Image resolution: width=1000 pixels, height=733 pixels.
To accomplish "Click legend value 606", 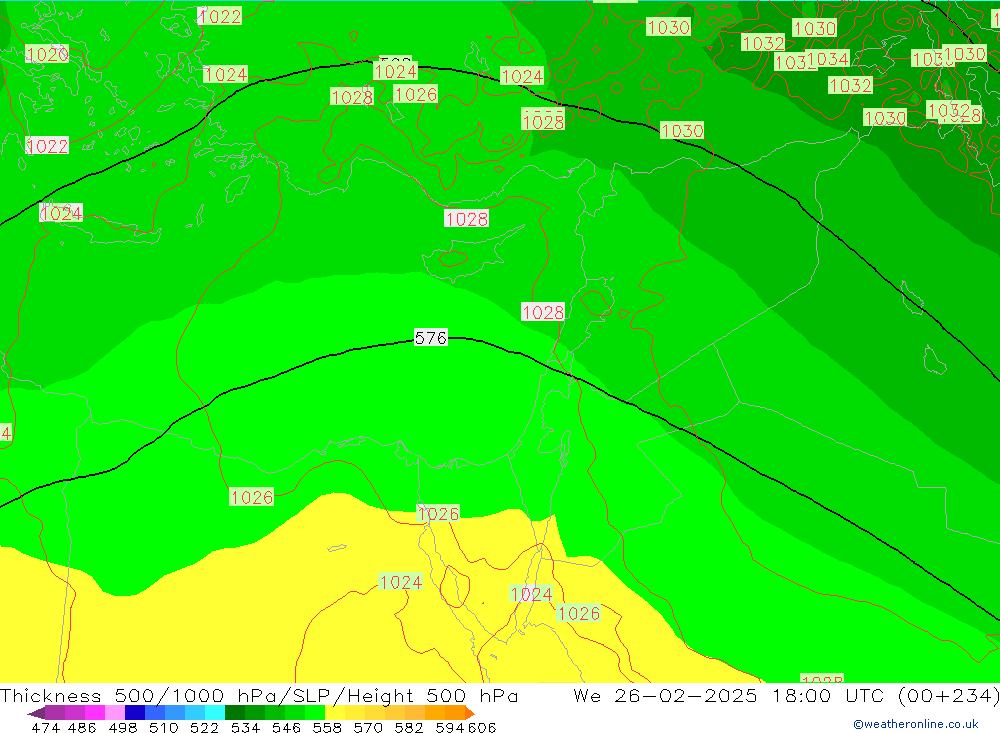I will pyautogui.click(x=482, y=727).
